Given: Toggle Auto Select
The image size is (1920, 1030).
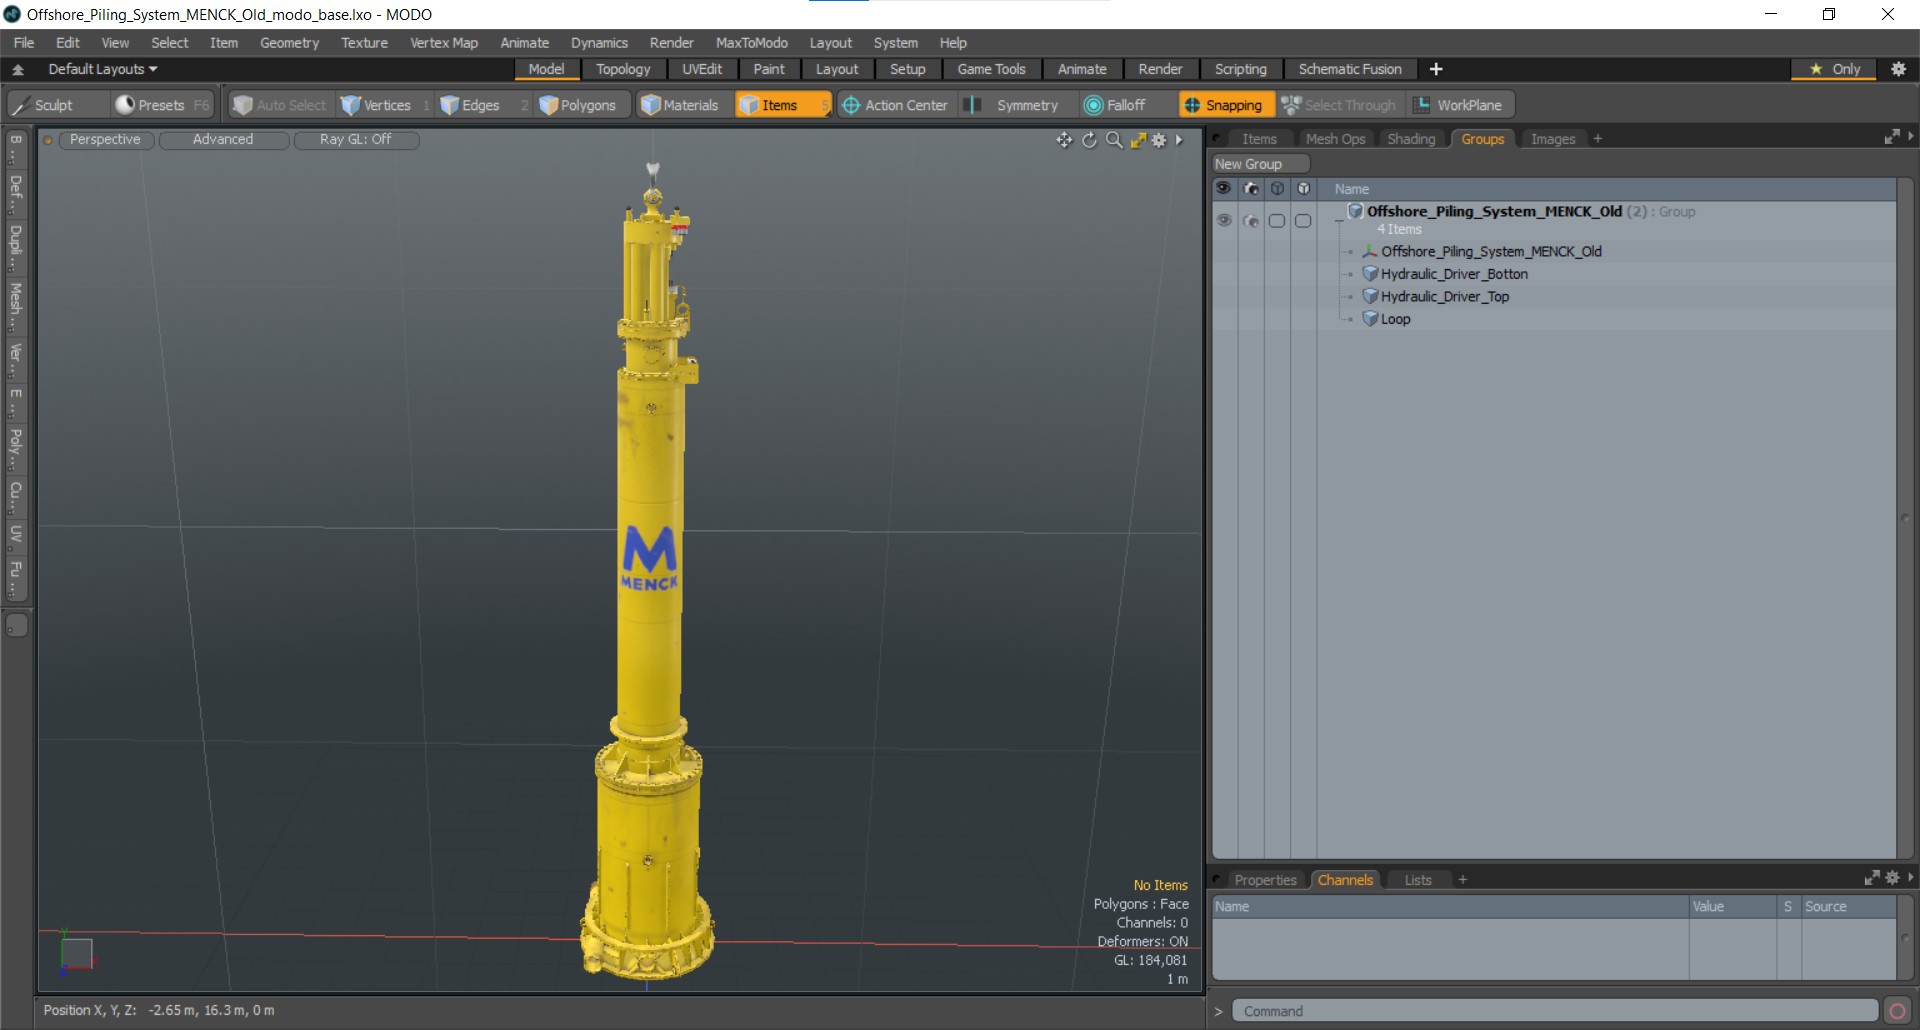Looking at the screenshot, I should tap(280, 105).
